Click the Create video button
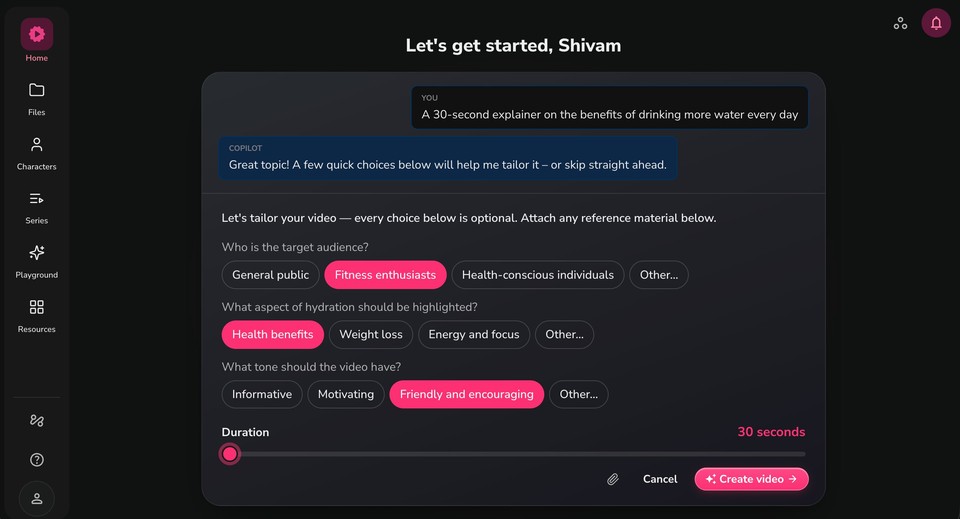This screenshot has width=960, height=519. 751,479
